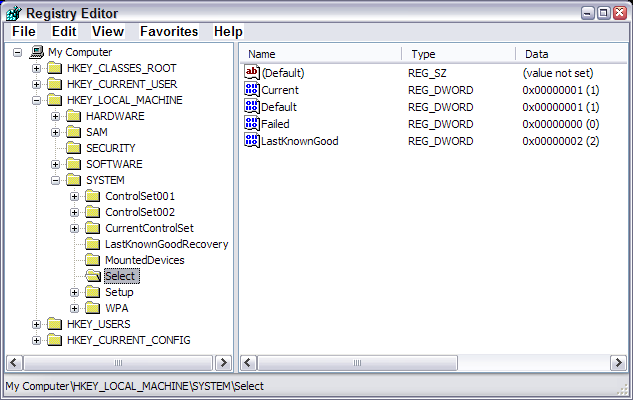
Task: Click the HKEY_USERS folder icon
Action: click(x=54, y=324)
